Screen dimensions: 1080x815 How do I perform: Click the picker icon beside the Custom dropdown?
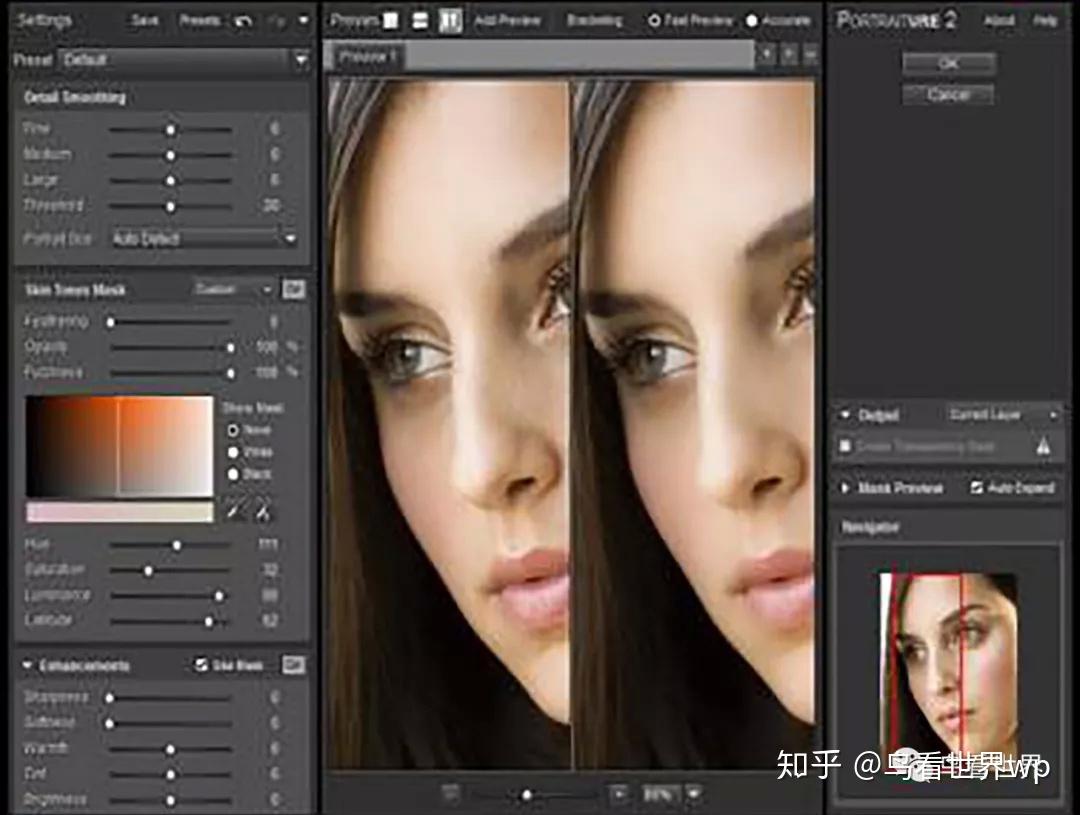[294, 288]
